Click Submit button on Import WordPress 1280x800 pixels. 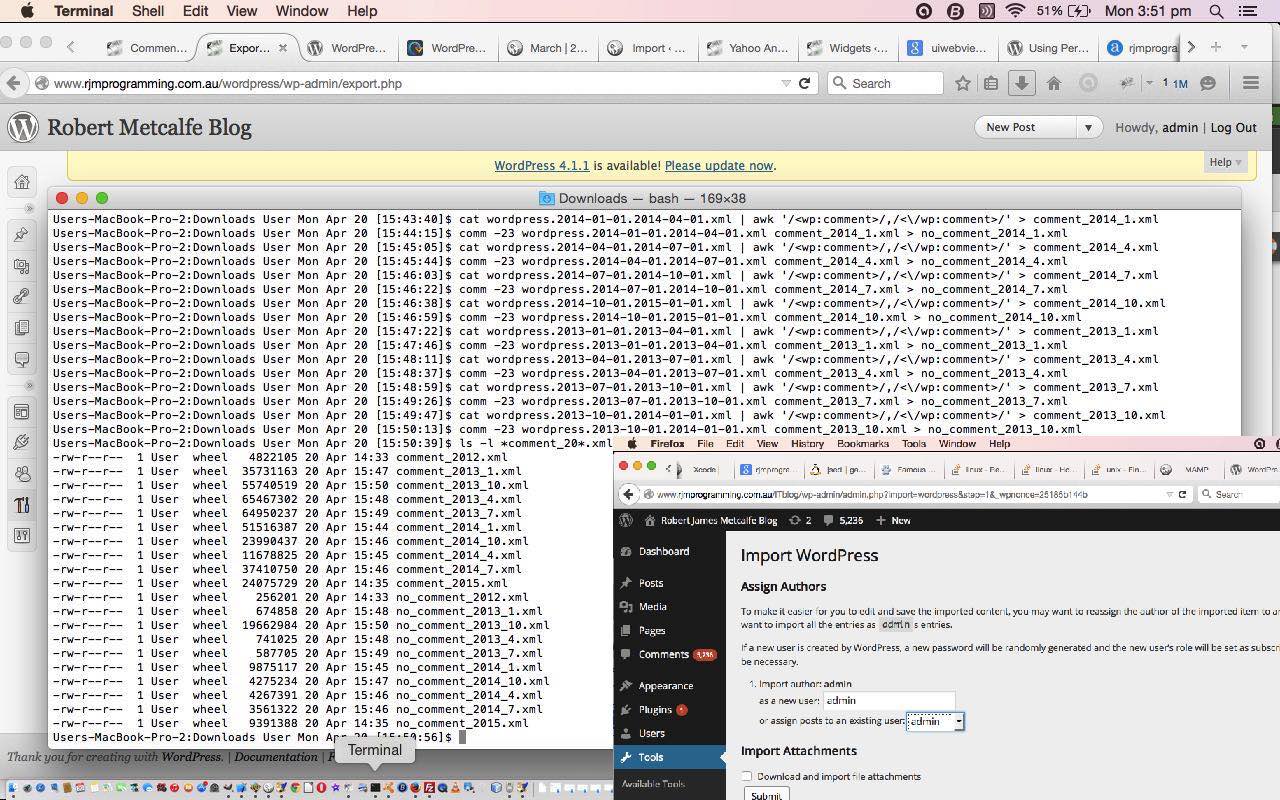click(766, 795)
